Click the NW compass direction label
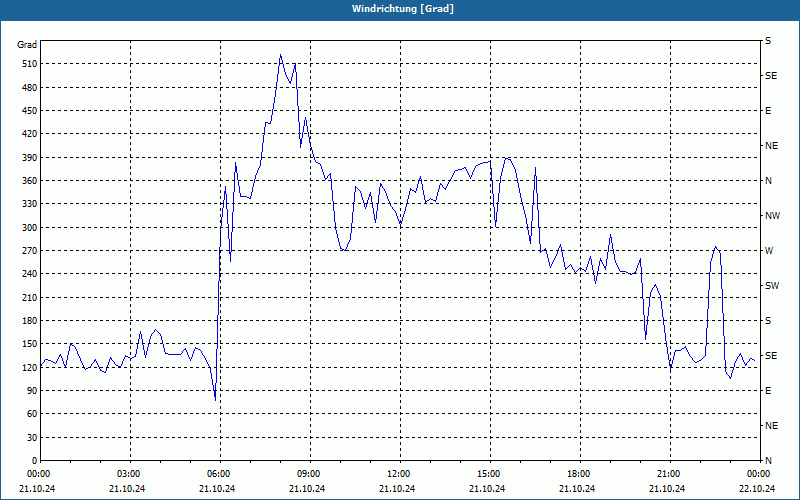This screenshot has height=500, width=800. click(x=772, y=216)
